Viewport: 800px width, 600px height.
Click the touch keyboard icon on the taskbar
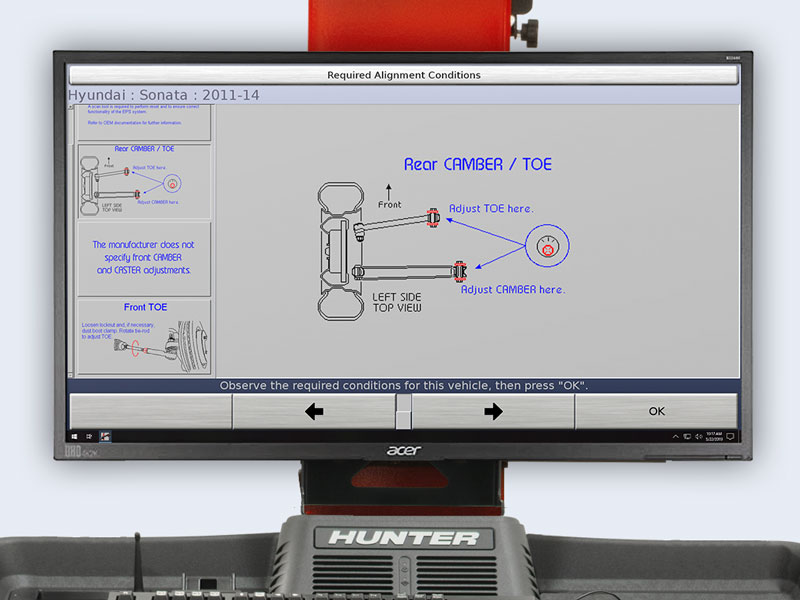pos(89,436)
